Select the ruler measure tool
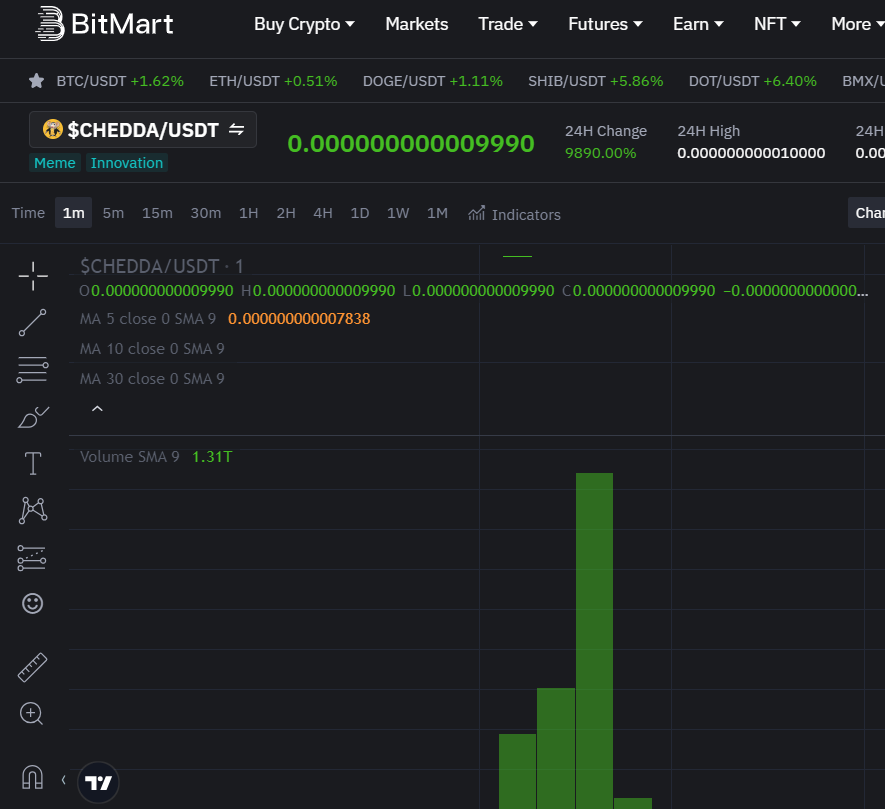This screenshot has width=885, height=809. [x=33, y=667]
